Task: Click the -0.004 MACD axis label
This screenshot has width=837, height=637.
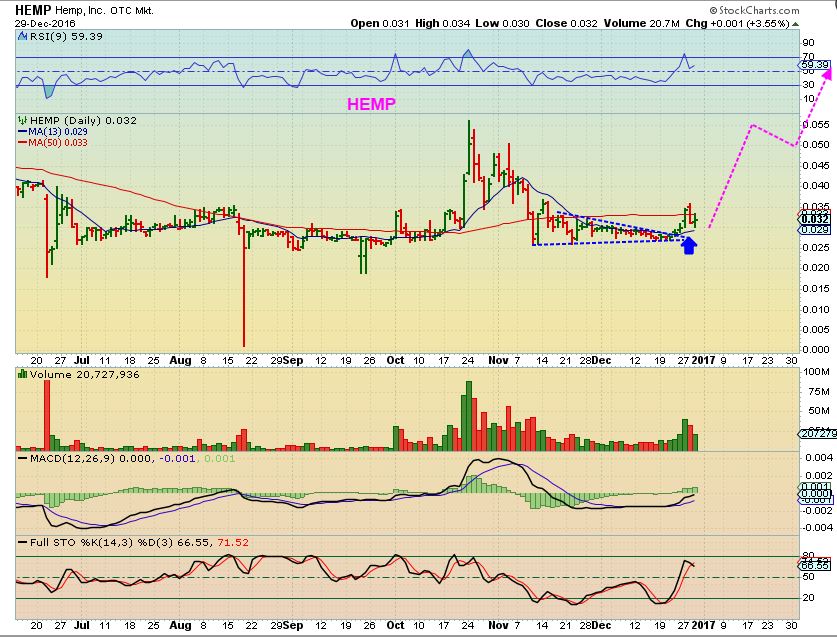Action: (818, 528)
